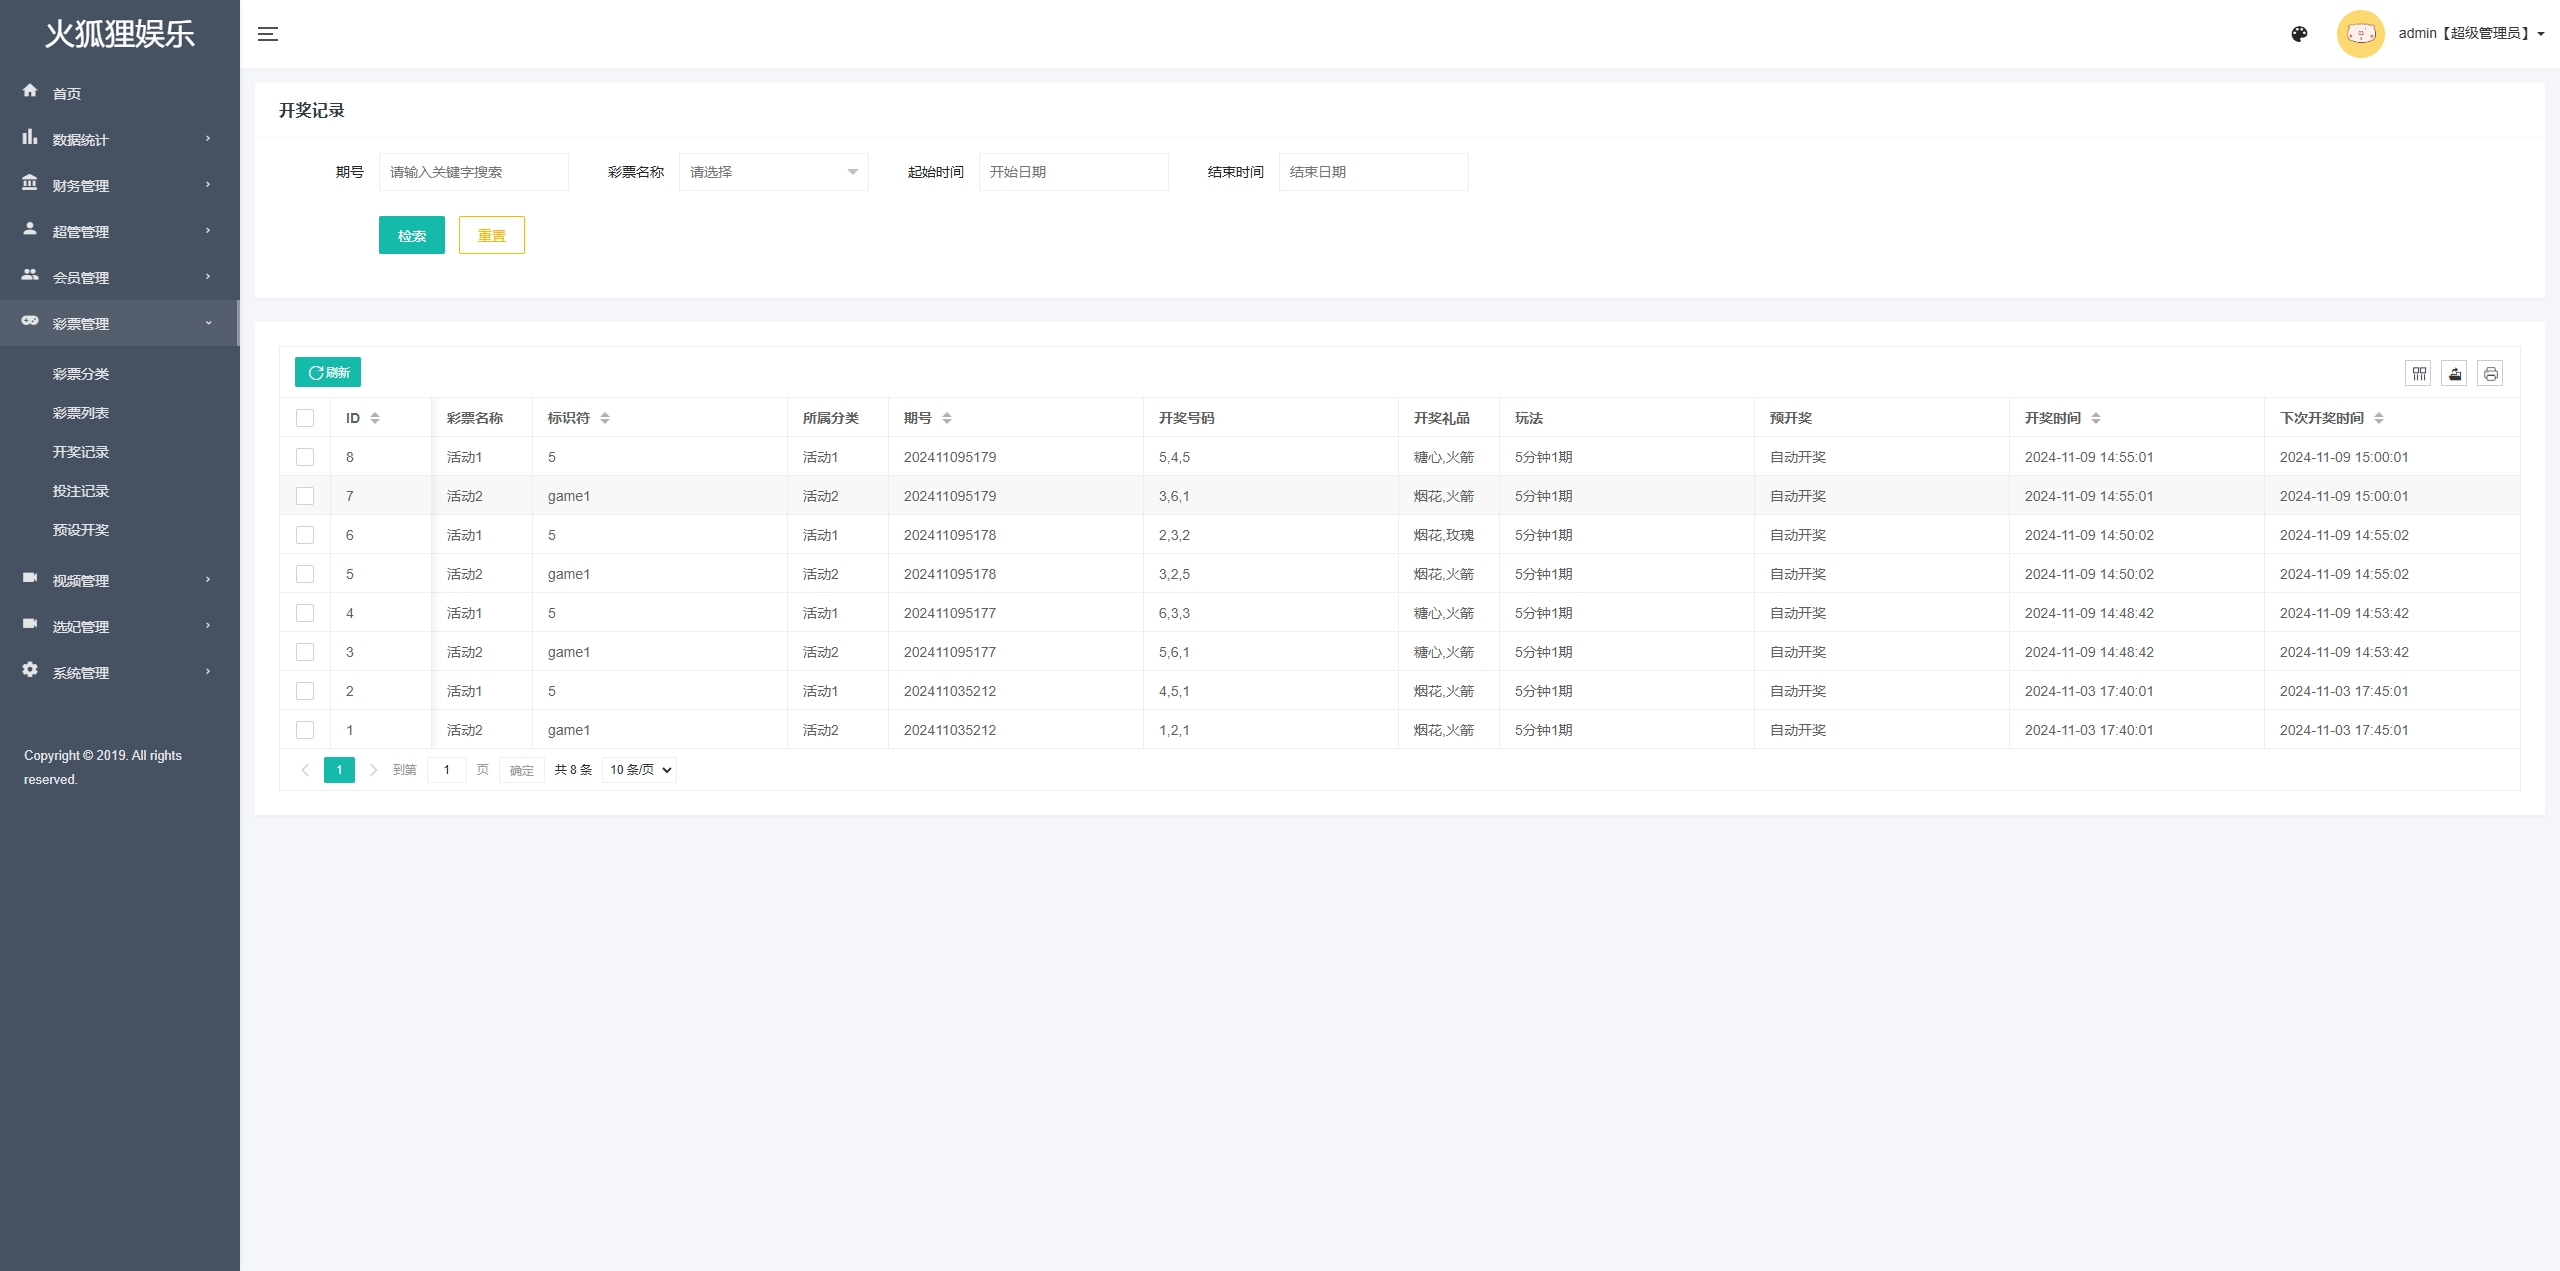Click the sidebar collapse hamburger icon

pyautogui.click(x=267, y=34)
